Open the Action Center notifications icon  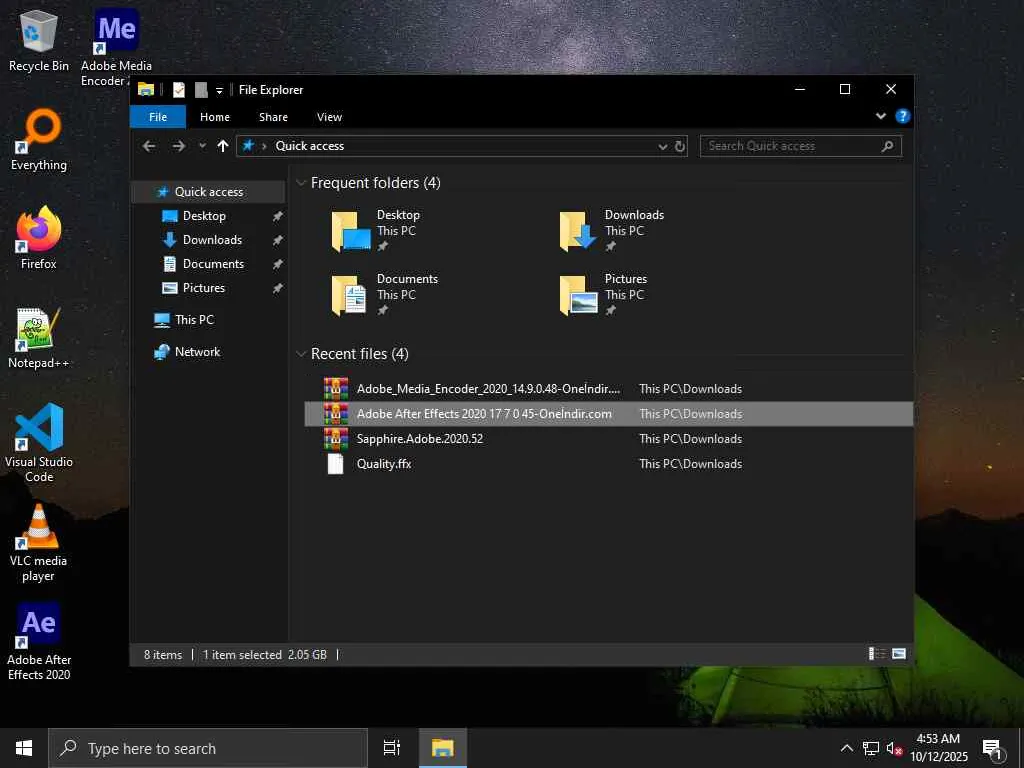[x=992, y=748]
